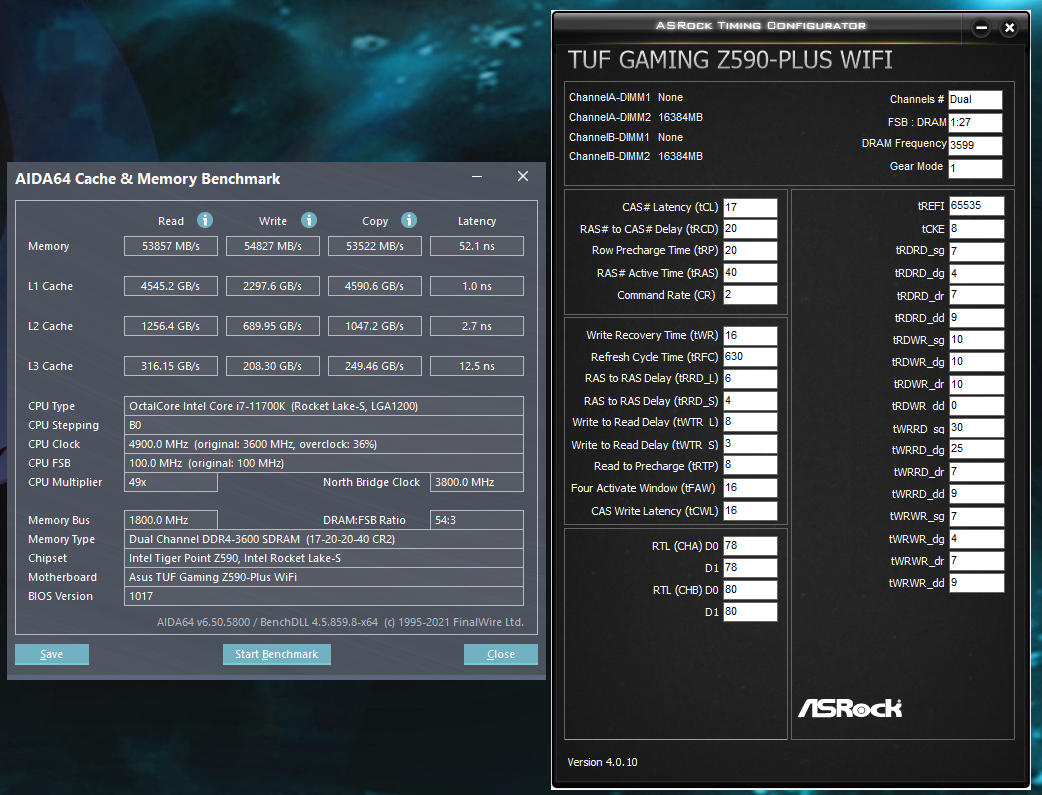
Task: Click the Save button in AIDA64
Action: click(52, 654)
